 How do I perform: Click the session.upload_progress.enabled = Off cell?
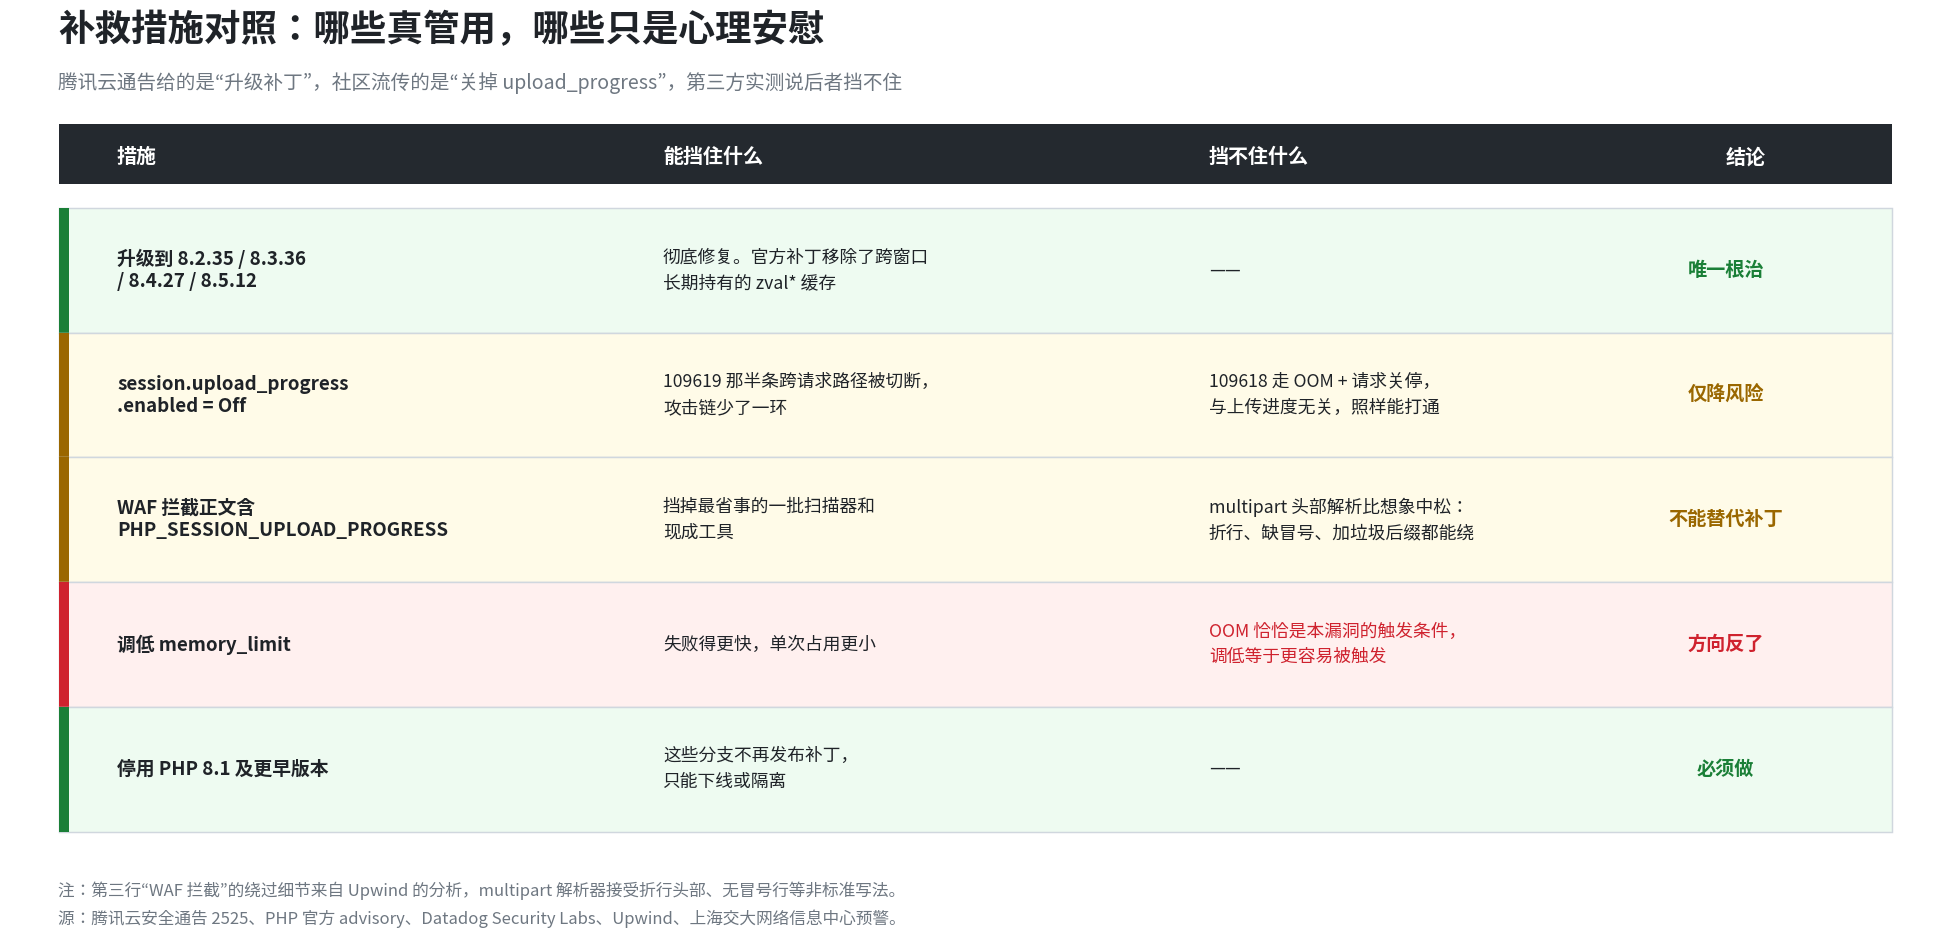click(233, 394)
